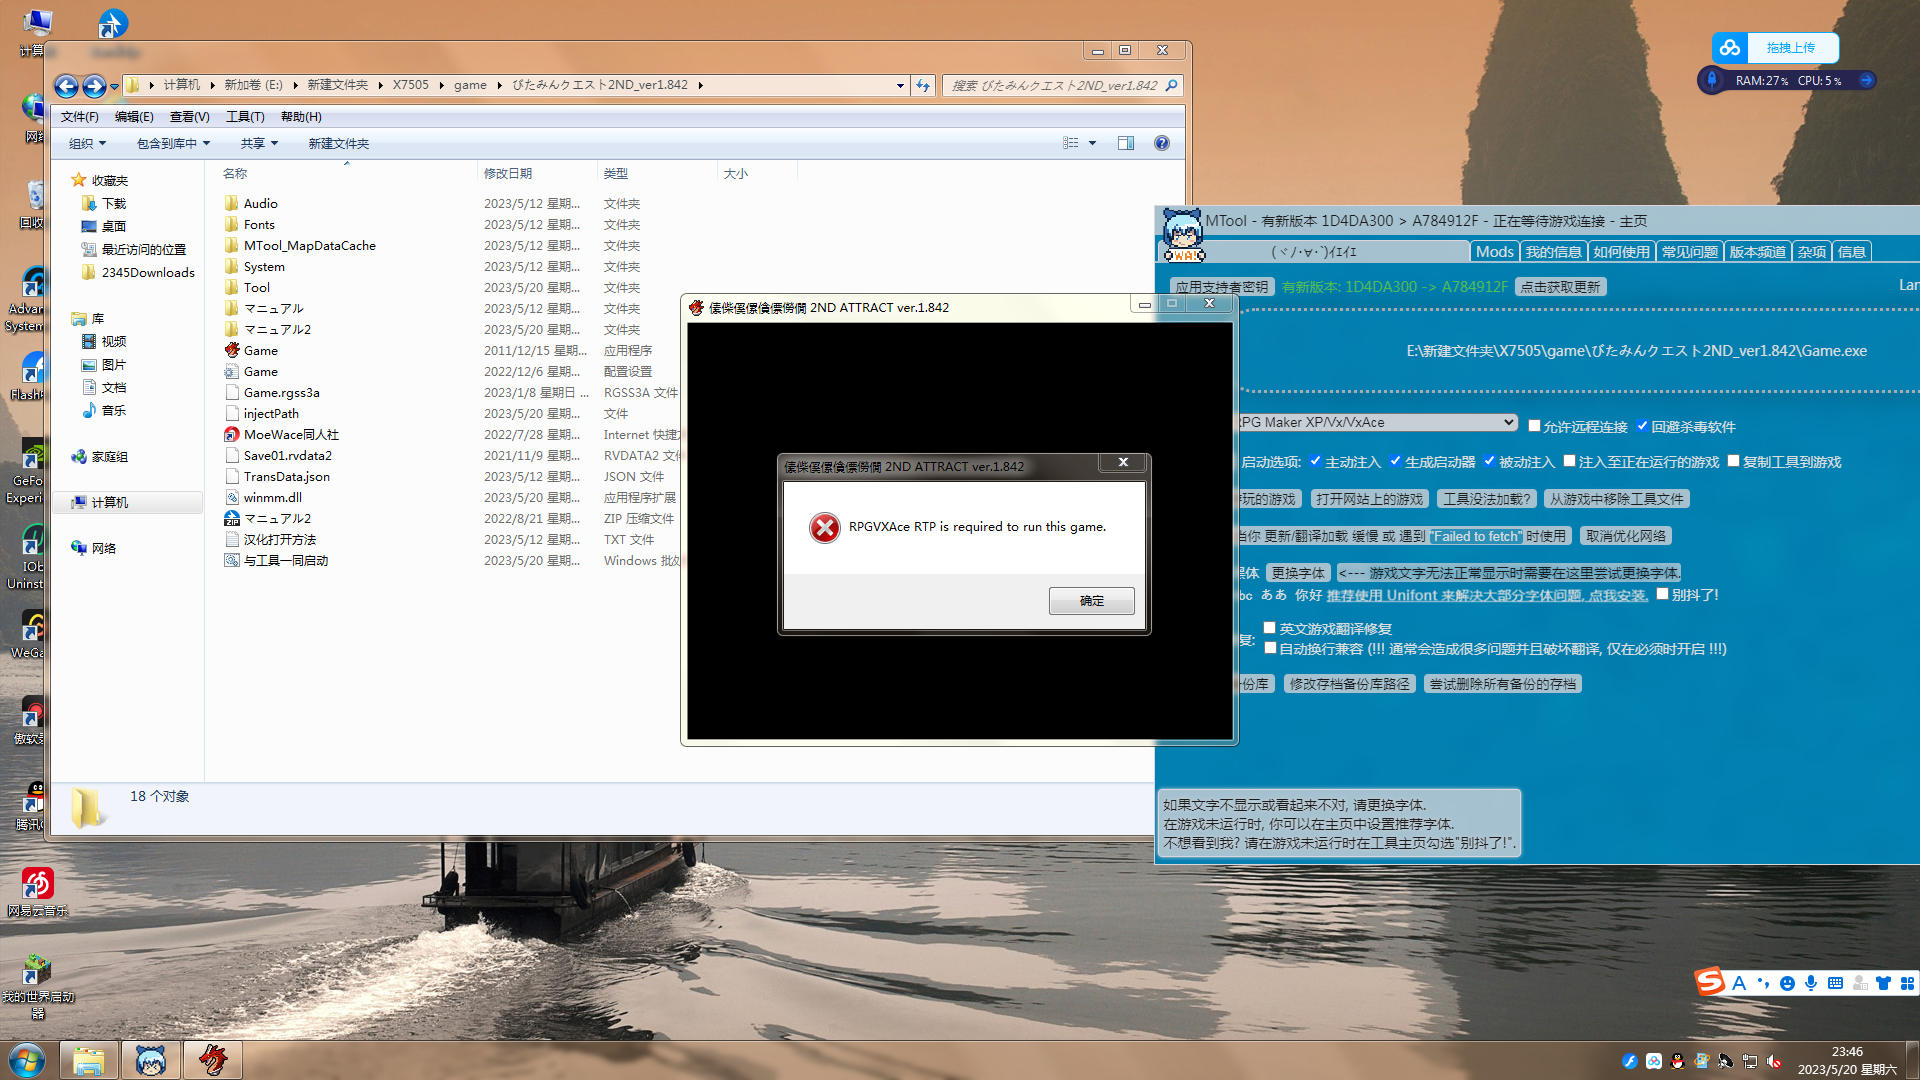Enable 允许远程连接 checkbox
The width and height of the screenshot is (1920, 1080).
[1534, 426]
